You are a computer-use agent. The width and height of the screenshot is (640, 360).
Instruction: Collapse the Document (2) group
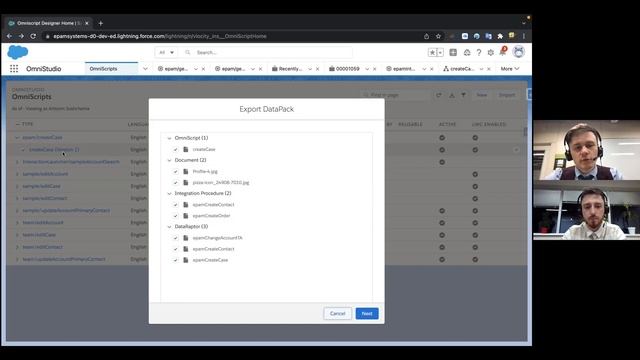click(169, 160)
